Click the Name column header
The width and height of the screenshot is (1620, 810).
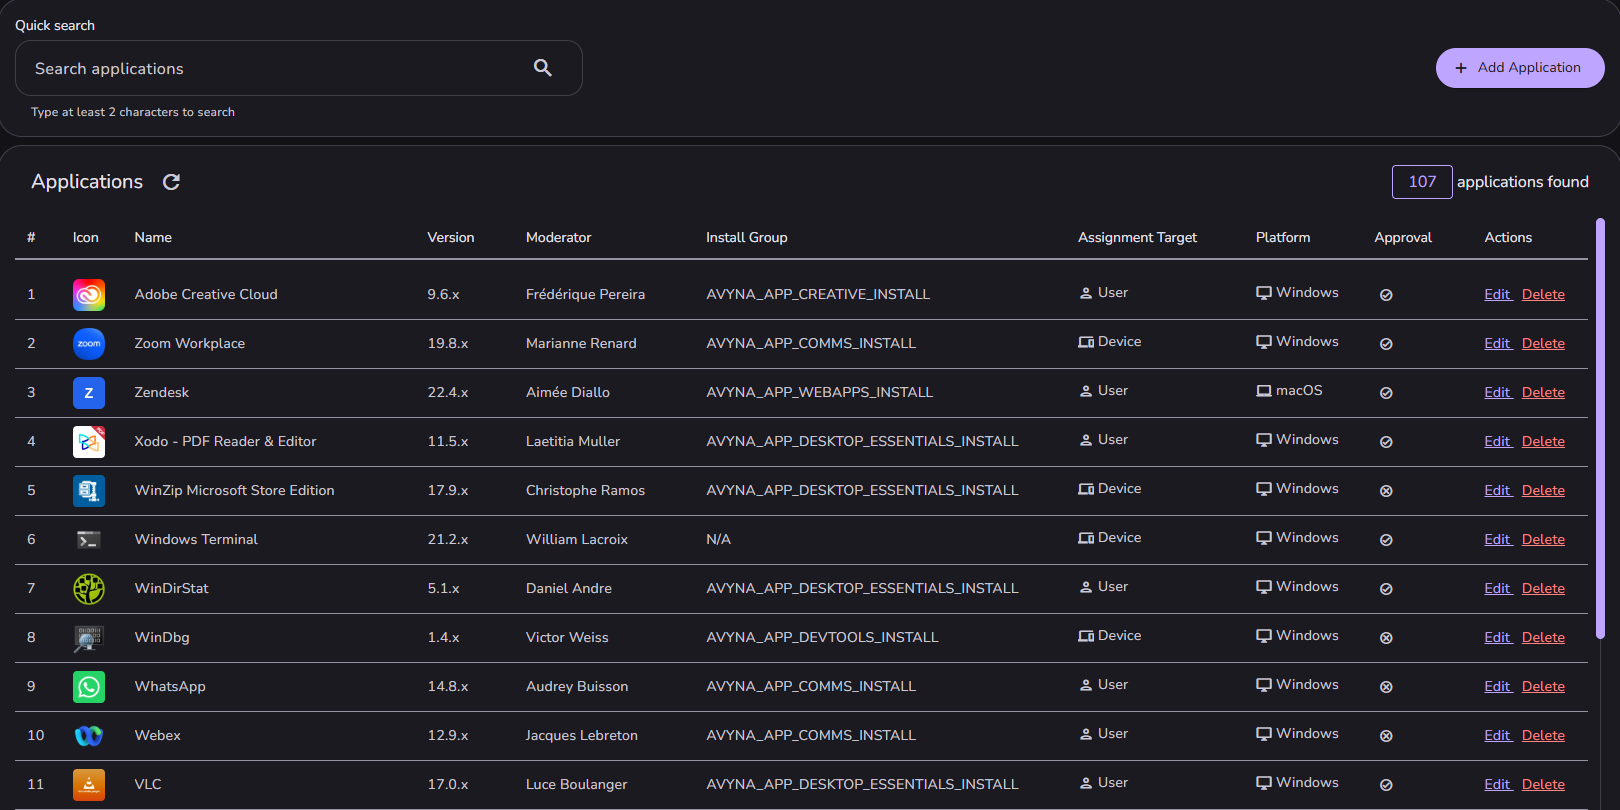153,238
